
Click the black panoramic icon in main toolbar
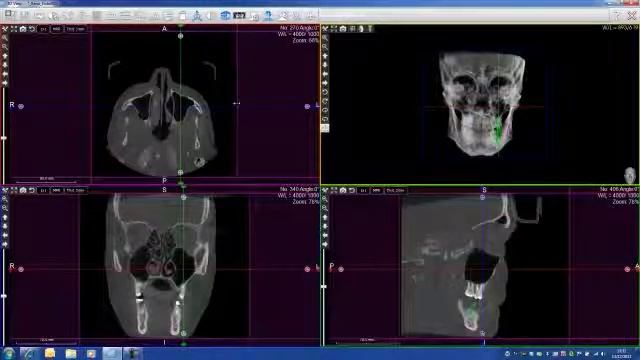coord(239,16)
